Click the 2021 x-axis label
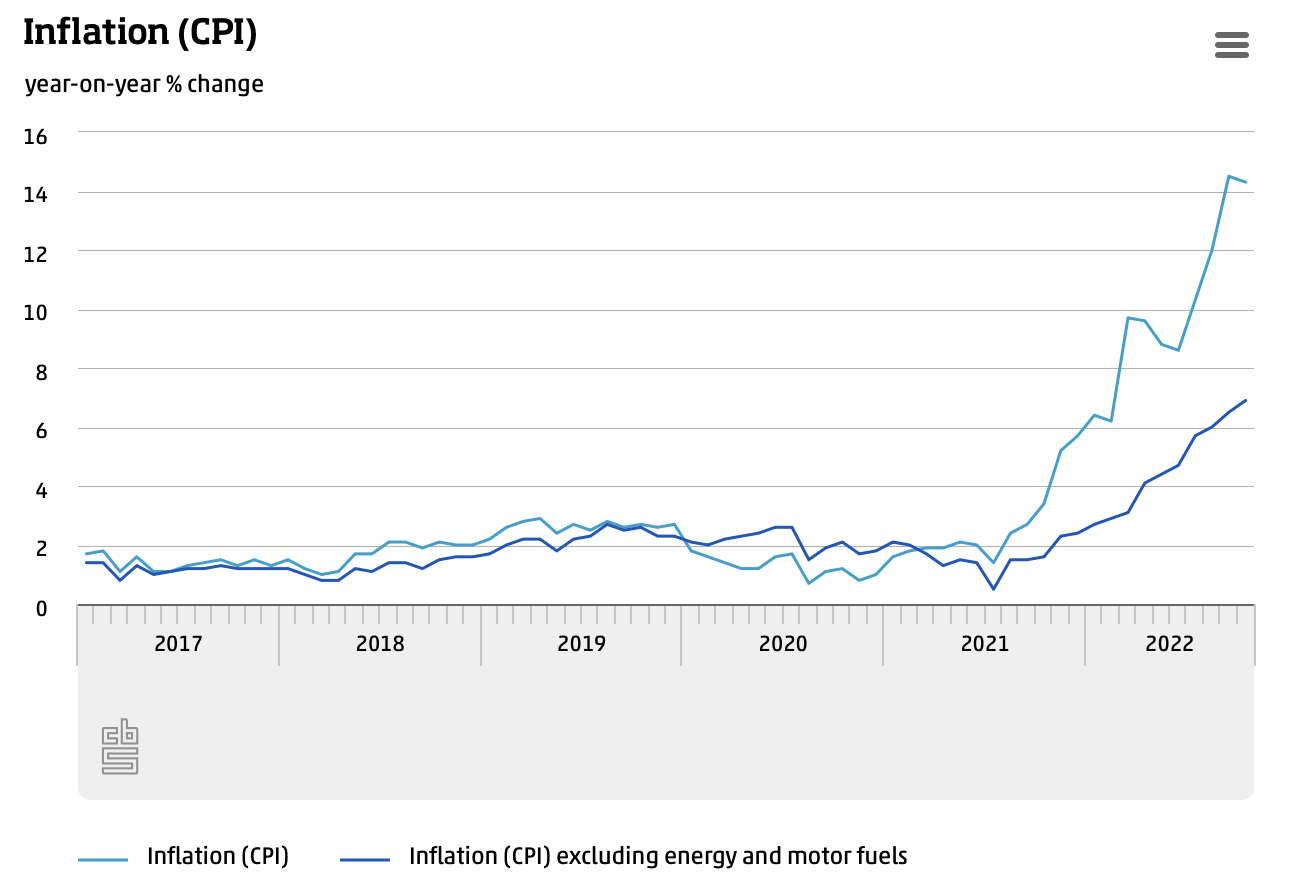 click(985, 643)
